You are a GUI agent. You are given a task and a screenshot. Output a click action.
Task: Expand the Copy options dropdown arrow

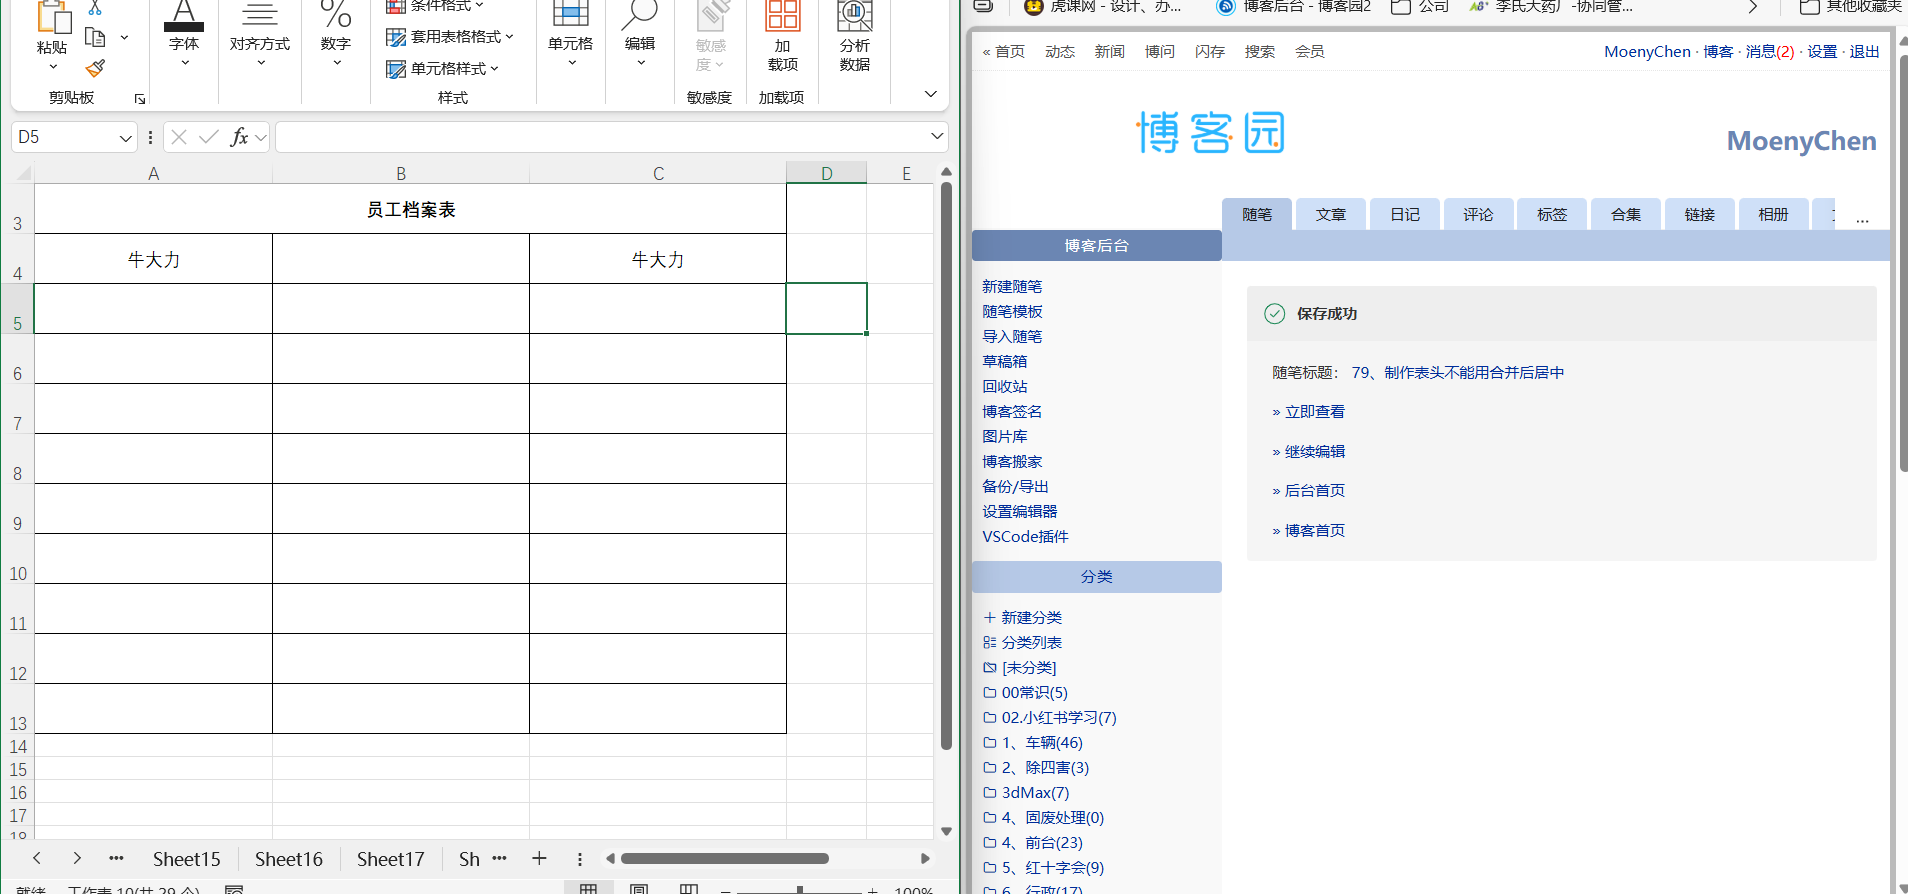[x=124, y=38]
